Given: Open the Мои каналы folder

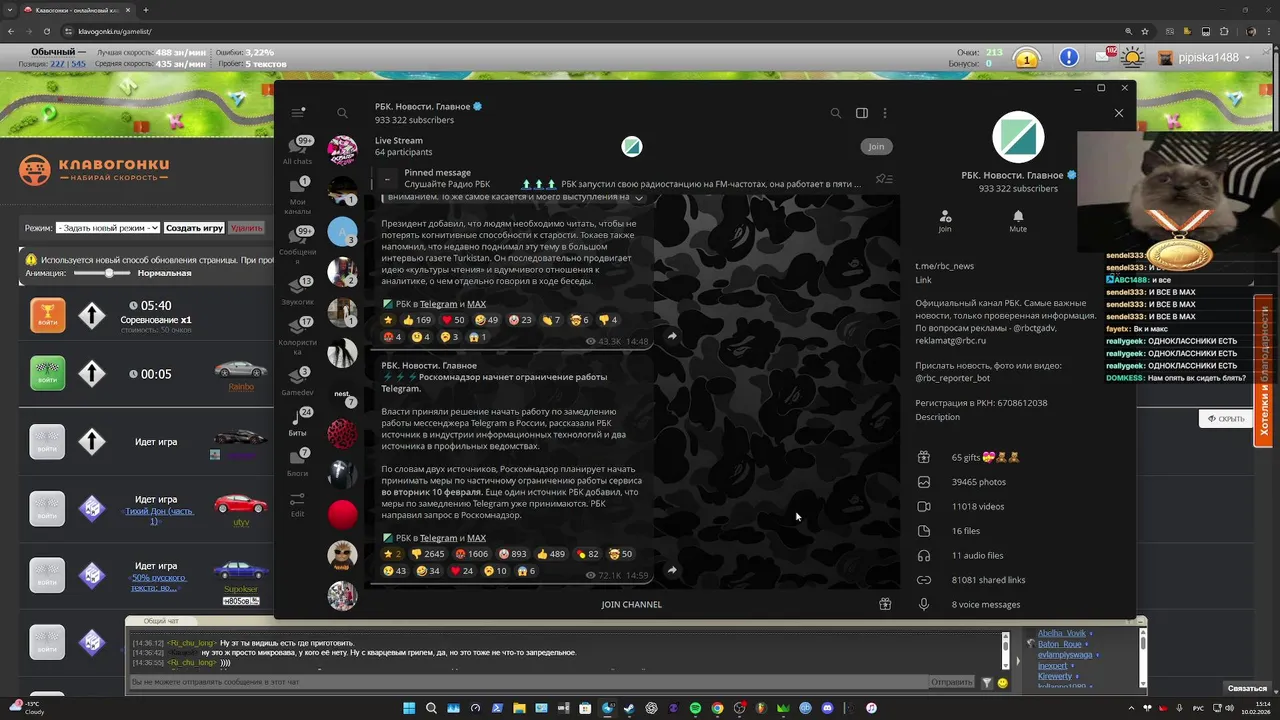Looking at the screenshot, I should point(297,197).
